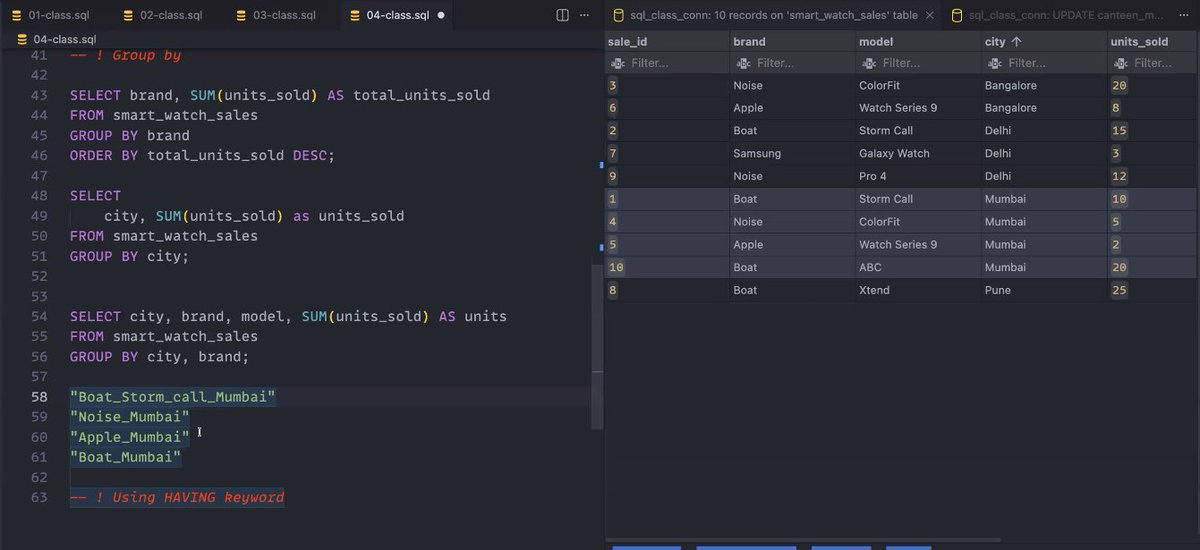Click the "Boat_Storm_call_Mumbai" string in editor
The width and height of the screenshot is (1200, 550).
pos(173,397)
